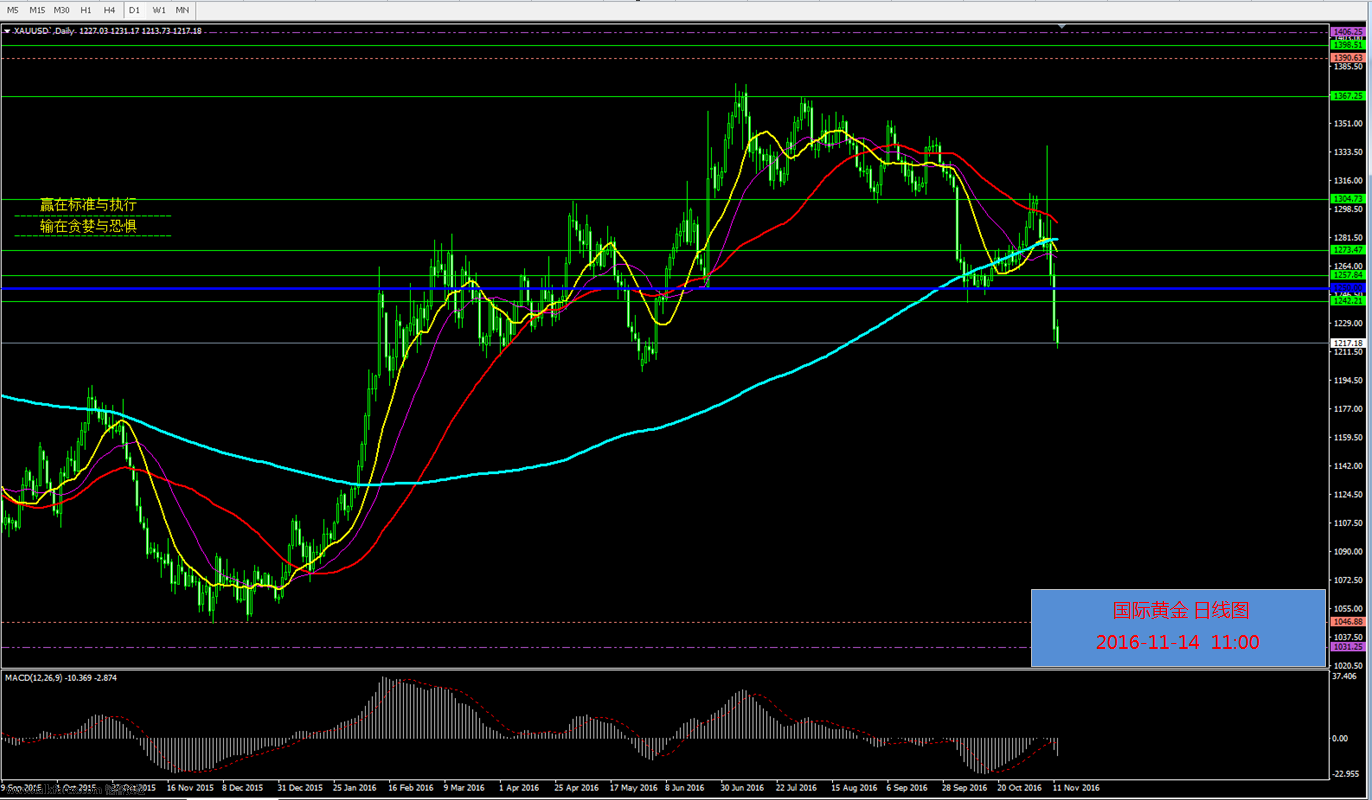Open the XAUUSD chart dropdown triangle
Screen dimensions: 1372x800
(x=7, y=31)
